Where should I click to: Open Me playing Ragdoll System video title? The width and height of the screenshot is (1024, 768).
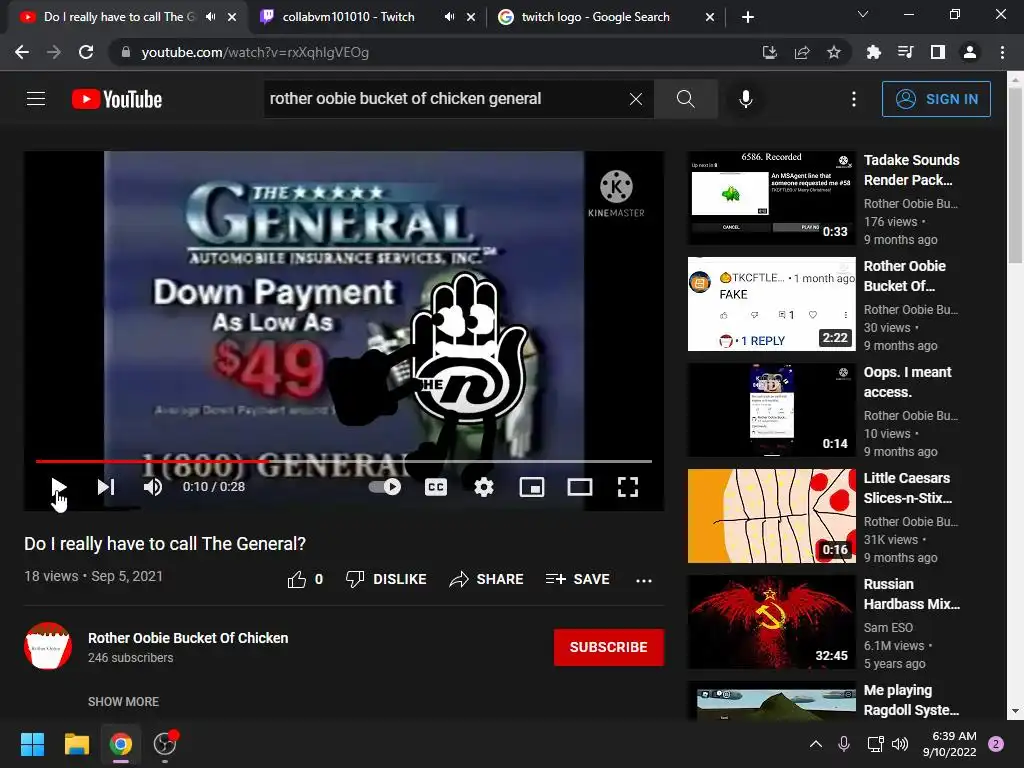pyautogui.click(x=911, y=699)
